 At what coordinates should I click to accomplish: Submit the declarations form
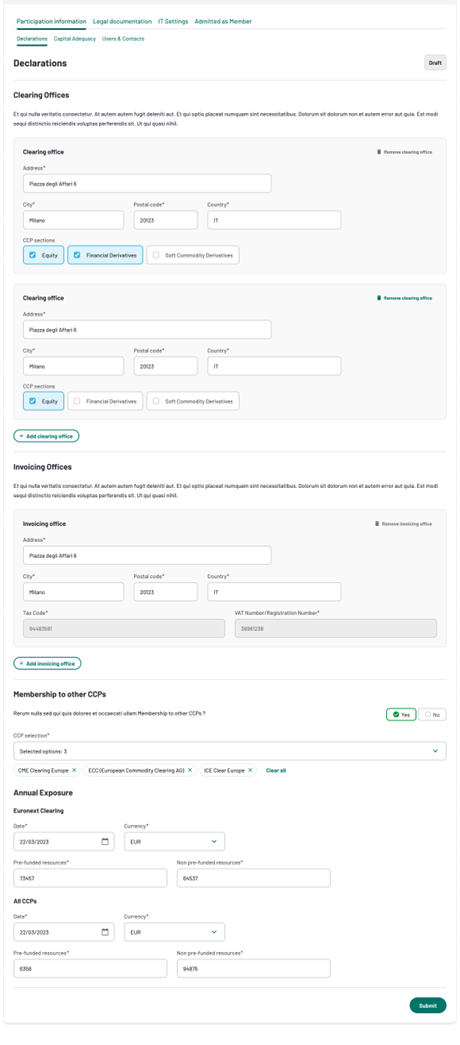428,1005
